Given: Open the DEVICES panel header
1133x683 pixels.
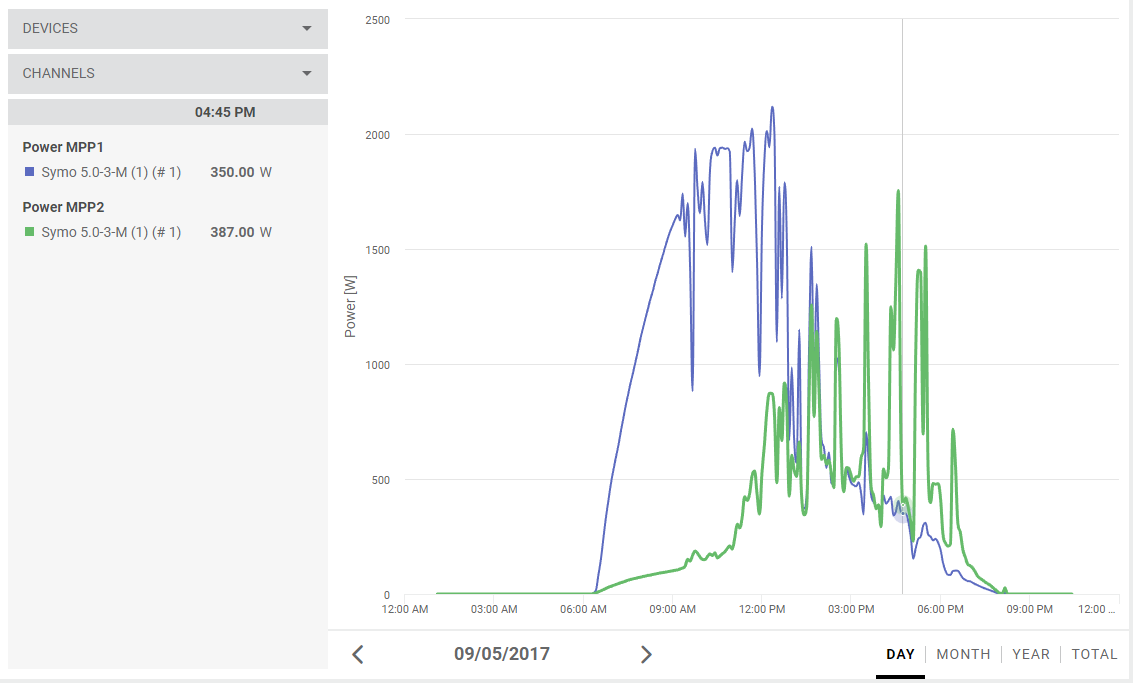Looking at the screenshot, I should tap(168, 29).
